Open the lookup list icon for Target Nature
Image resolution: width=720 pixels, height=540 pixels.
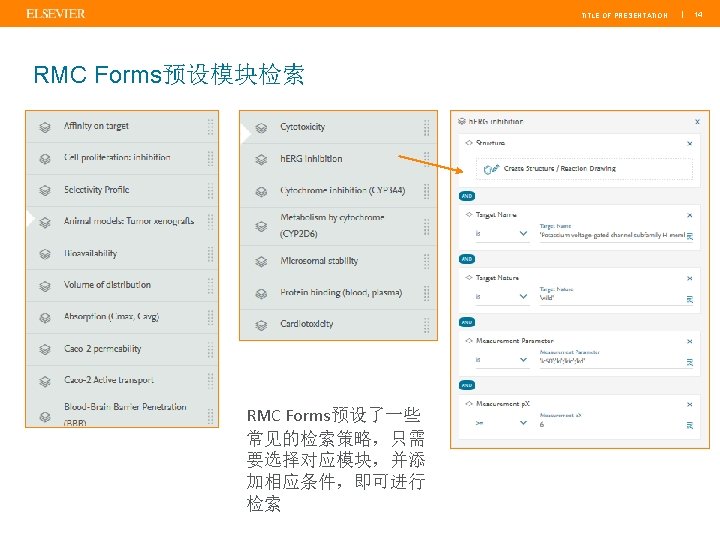(x=690, y=299)
